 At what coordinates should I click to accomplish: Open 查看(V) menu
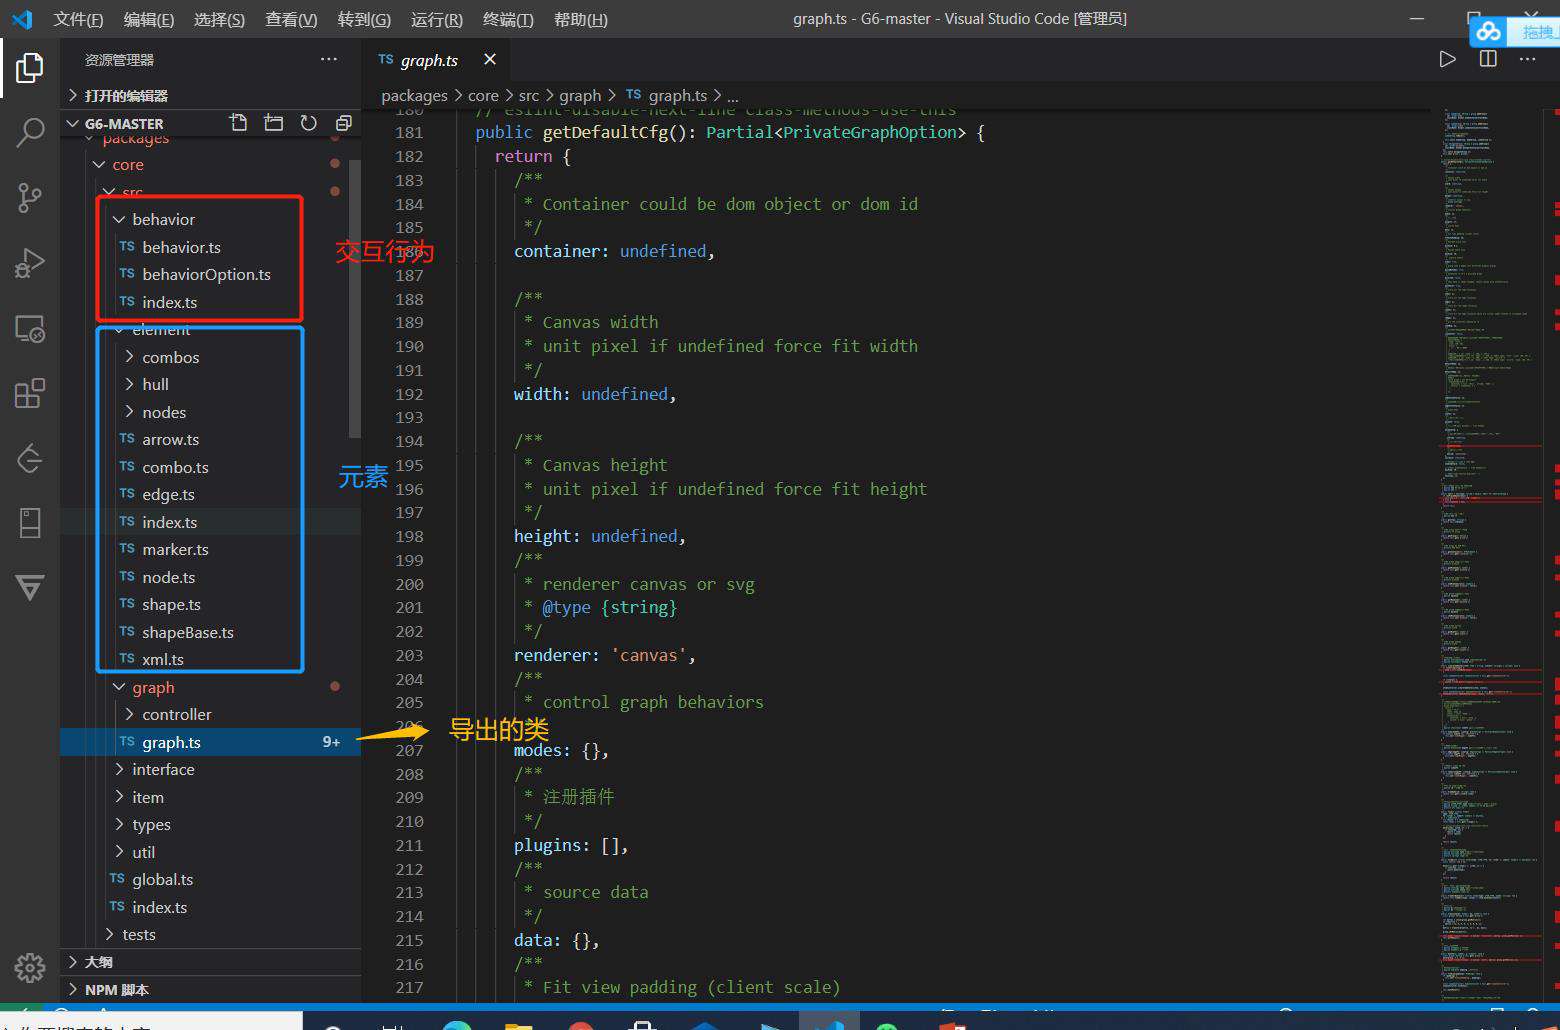click(x=291, y=19)
